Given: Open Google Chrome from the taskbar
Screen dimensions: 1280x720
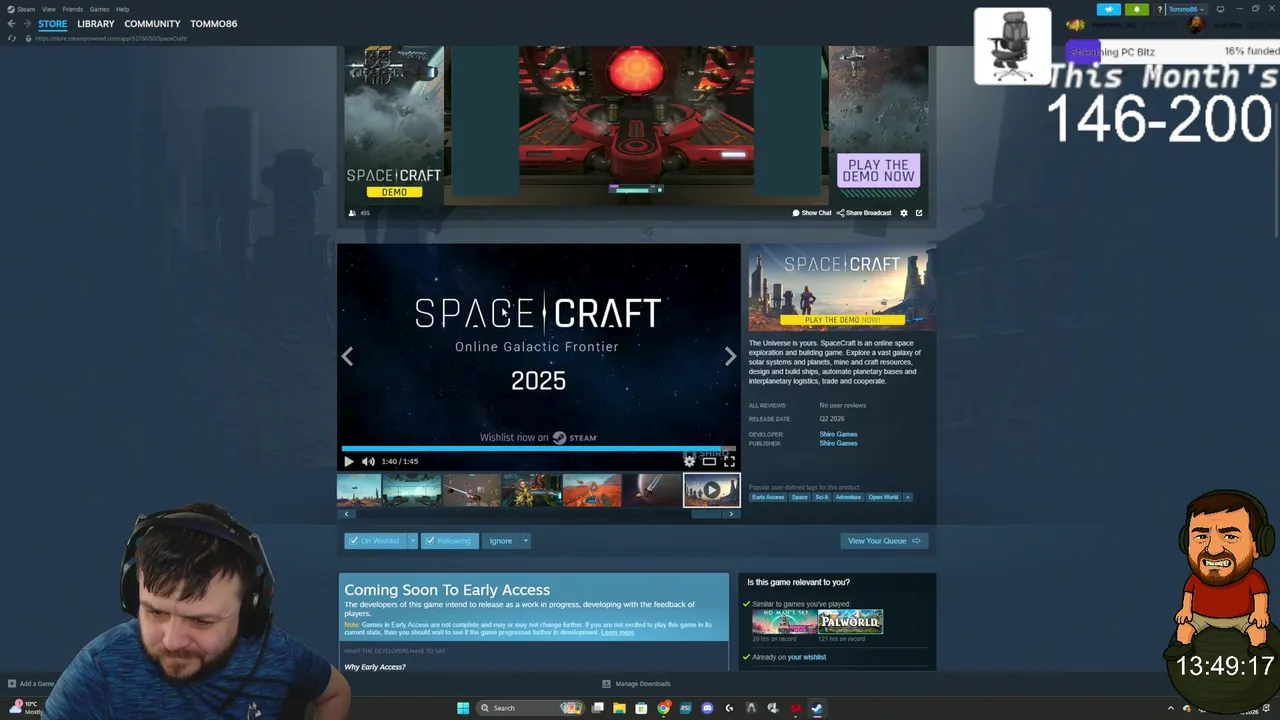Looking at the screenshot, I should 663,708.
